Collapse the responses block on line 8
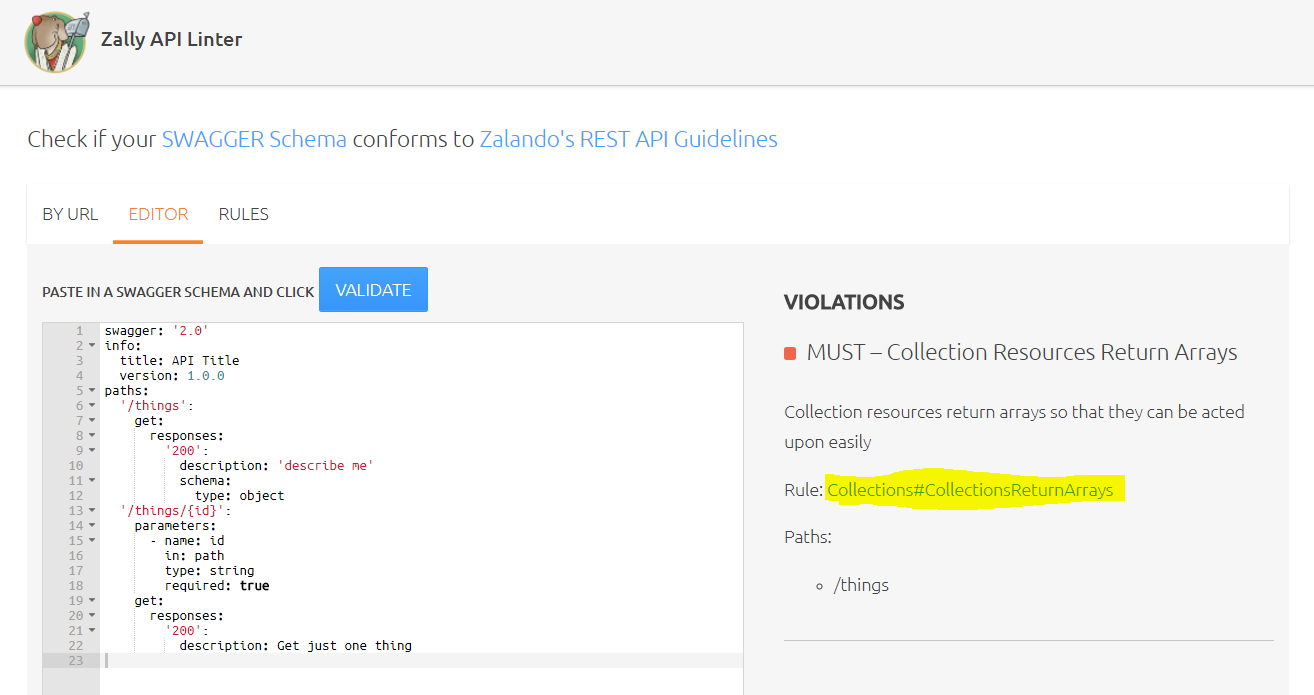Screen dimensions: 1314x695 coord(93,435)
